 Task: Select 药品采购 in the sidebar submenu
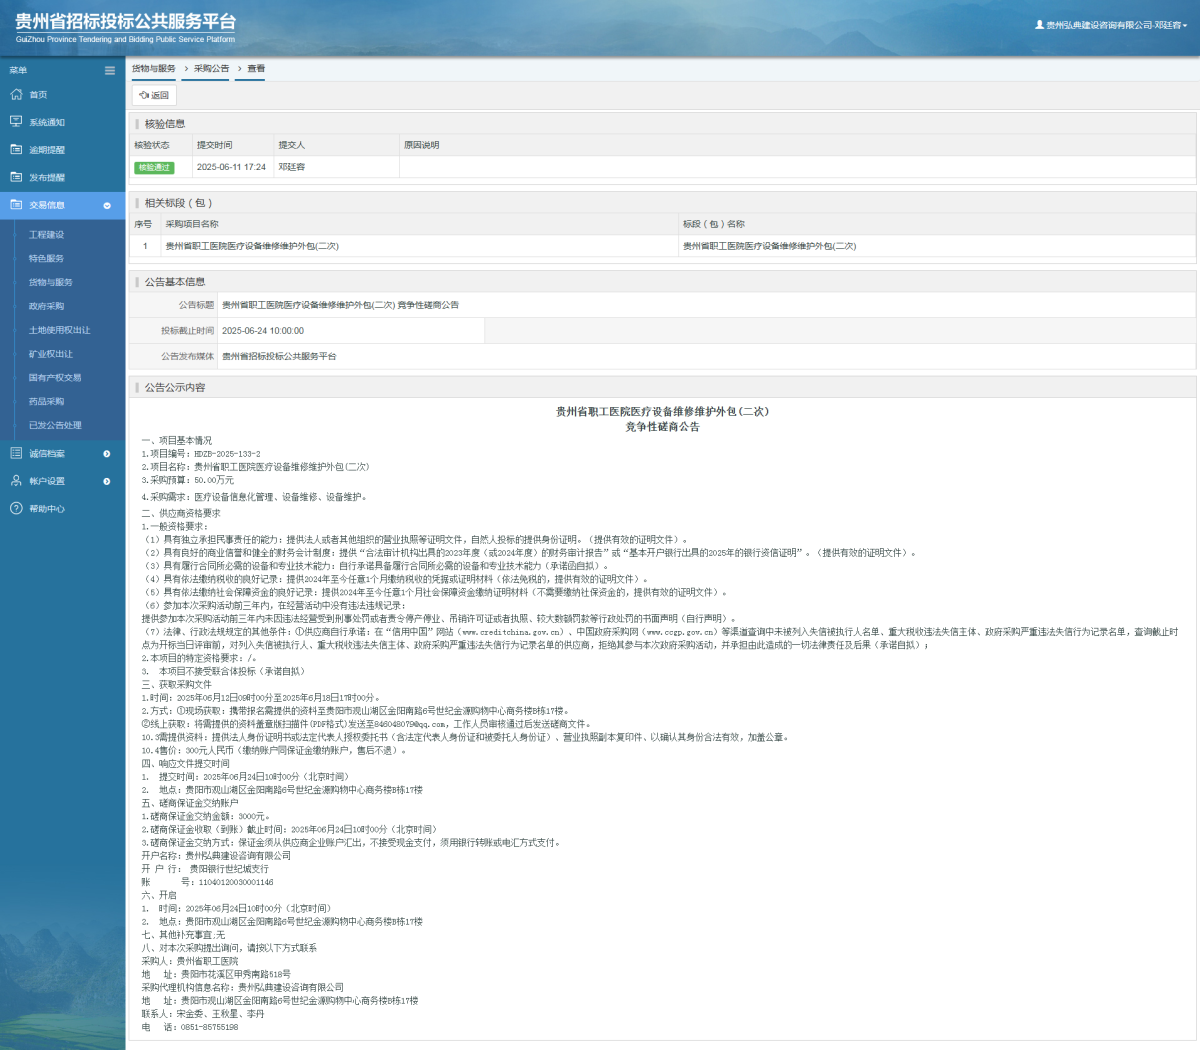point(46,401)
